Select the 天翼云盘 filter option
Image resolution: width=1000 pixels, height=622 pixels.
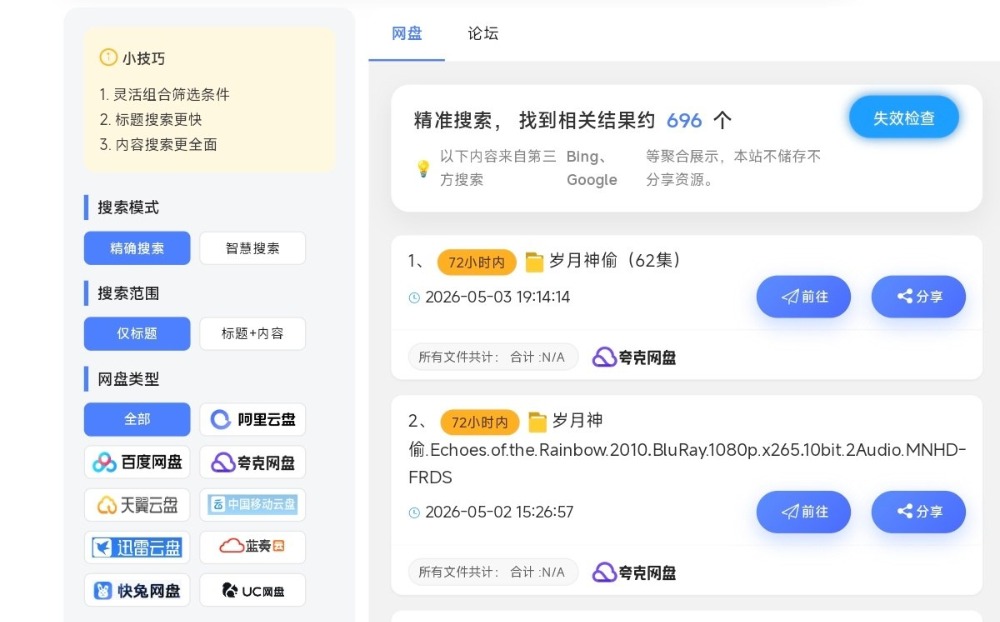tap(137, 505)
